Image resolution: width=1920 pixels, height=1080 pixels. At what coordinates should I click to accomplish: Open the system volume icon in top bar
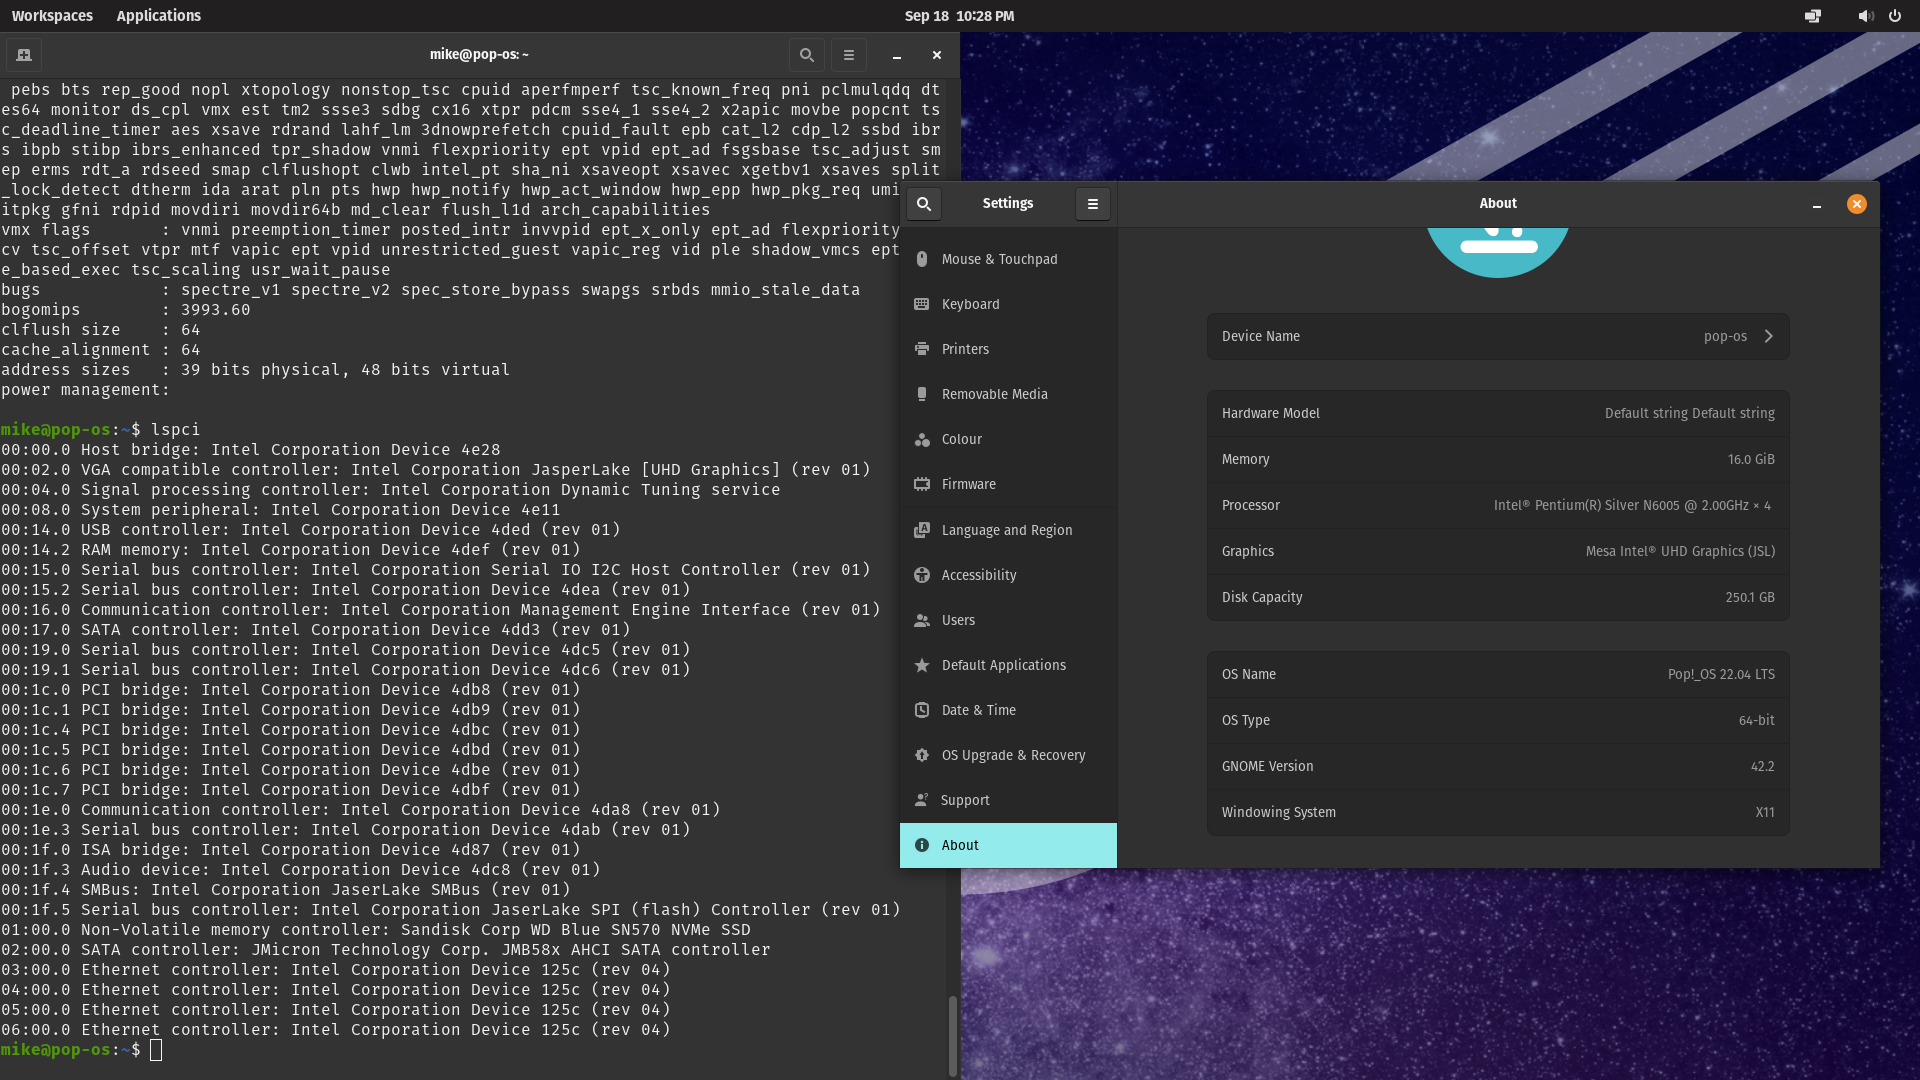(1865, 16)
